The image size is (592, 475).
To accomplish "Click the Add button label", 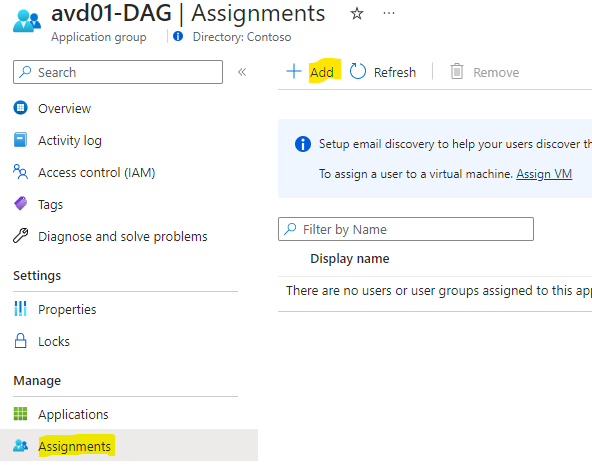I will click(322, 72).
